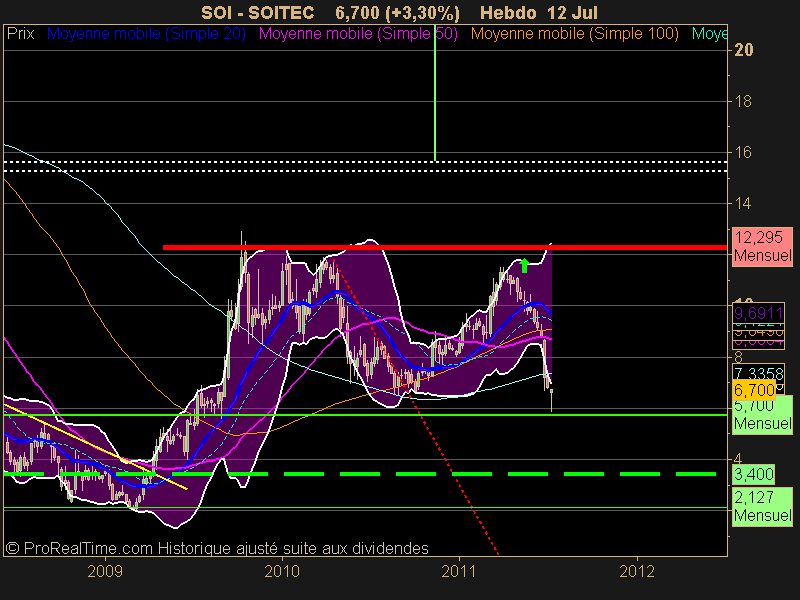Click the 2011 label on time axis
800x600 pixels.
click(459, 571)
